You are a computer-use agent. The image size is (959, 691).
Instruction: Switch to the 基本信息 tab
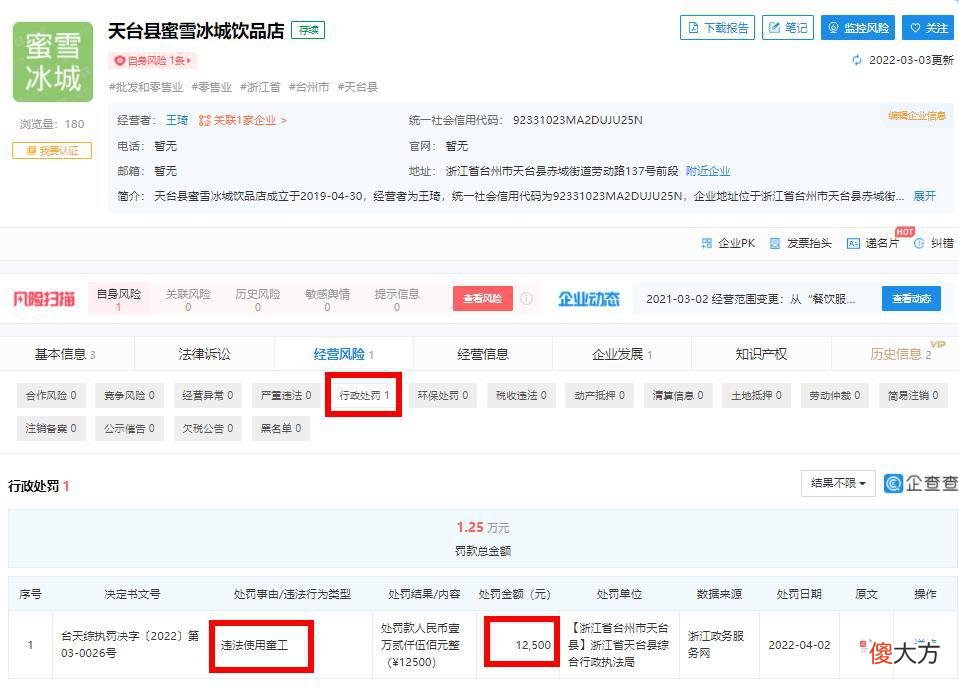[x=66, y=354]
